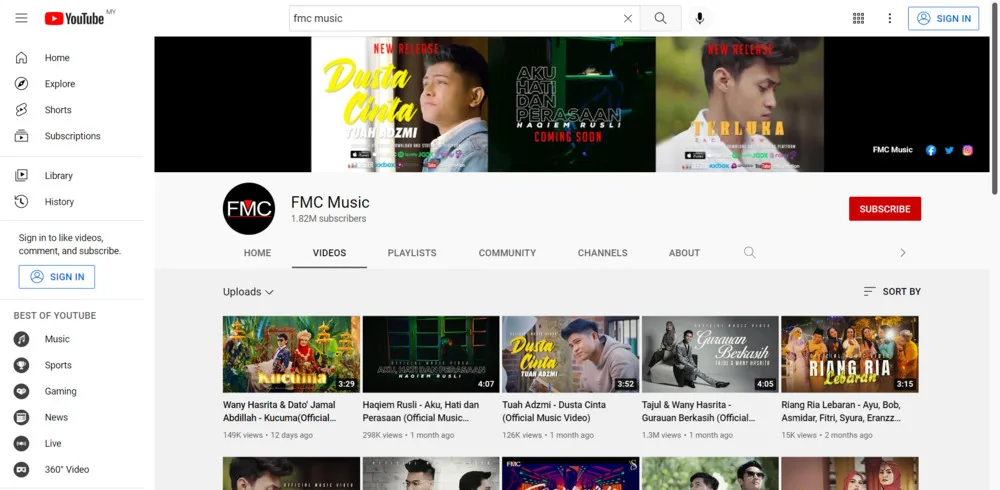
Task: Open FMC Music Facebook link on banner
Action: click(931, 150)
